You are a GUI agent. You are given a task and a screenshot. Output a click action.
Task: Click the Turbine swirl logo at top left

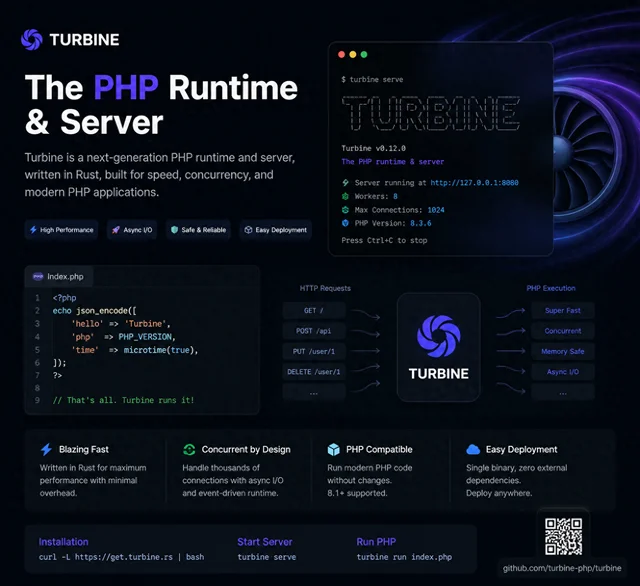(x=32, y=40)
